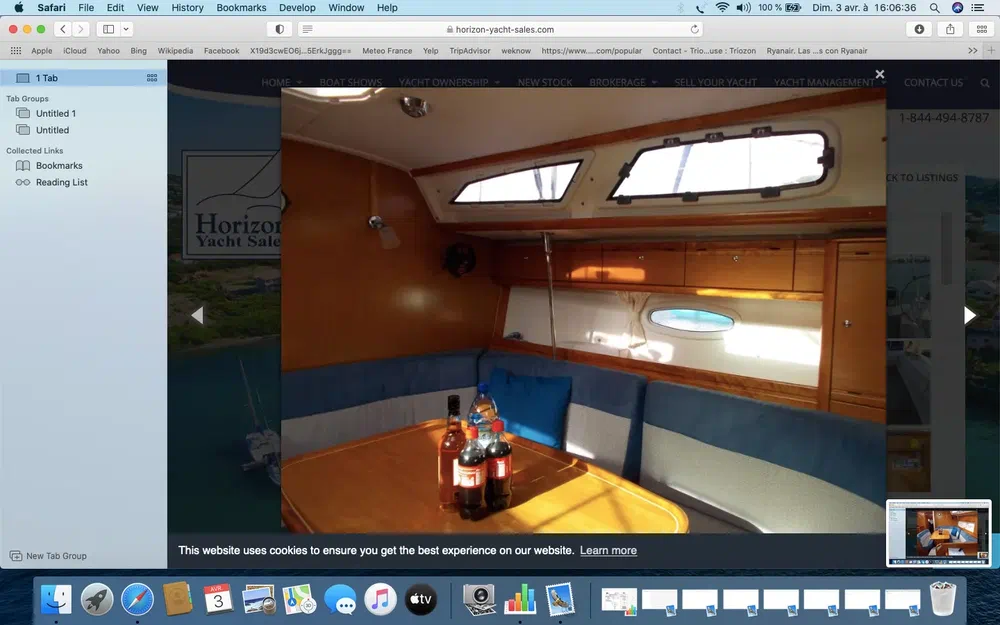
Task: Select the Untitled 1 tab group
Action: tap(55, 113)
